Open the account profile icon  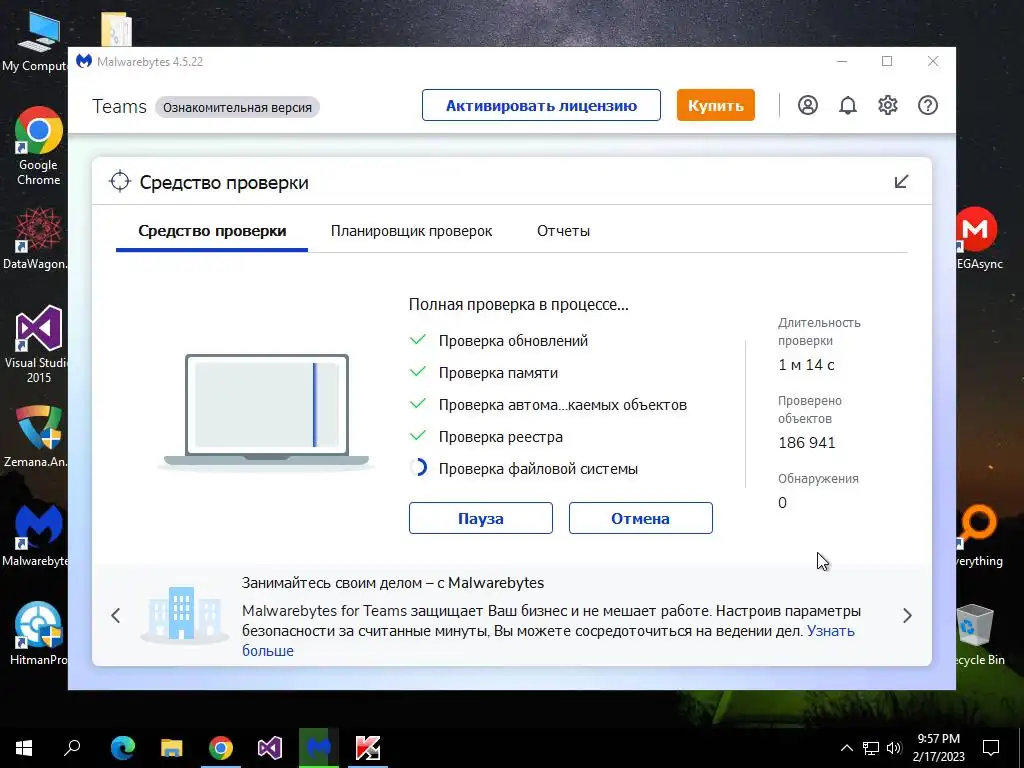[808, 105]
